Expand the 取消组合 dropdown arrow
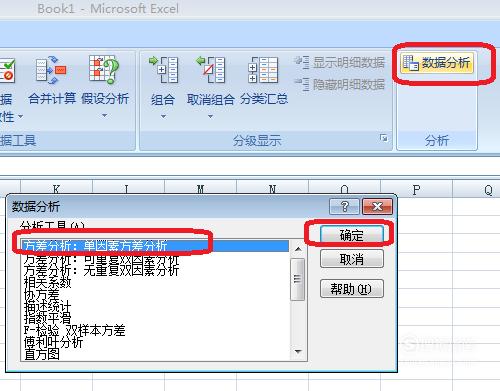Image resolution: width=500 pixels, height=391 pixels. tap(210, 116)
